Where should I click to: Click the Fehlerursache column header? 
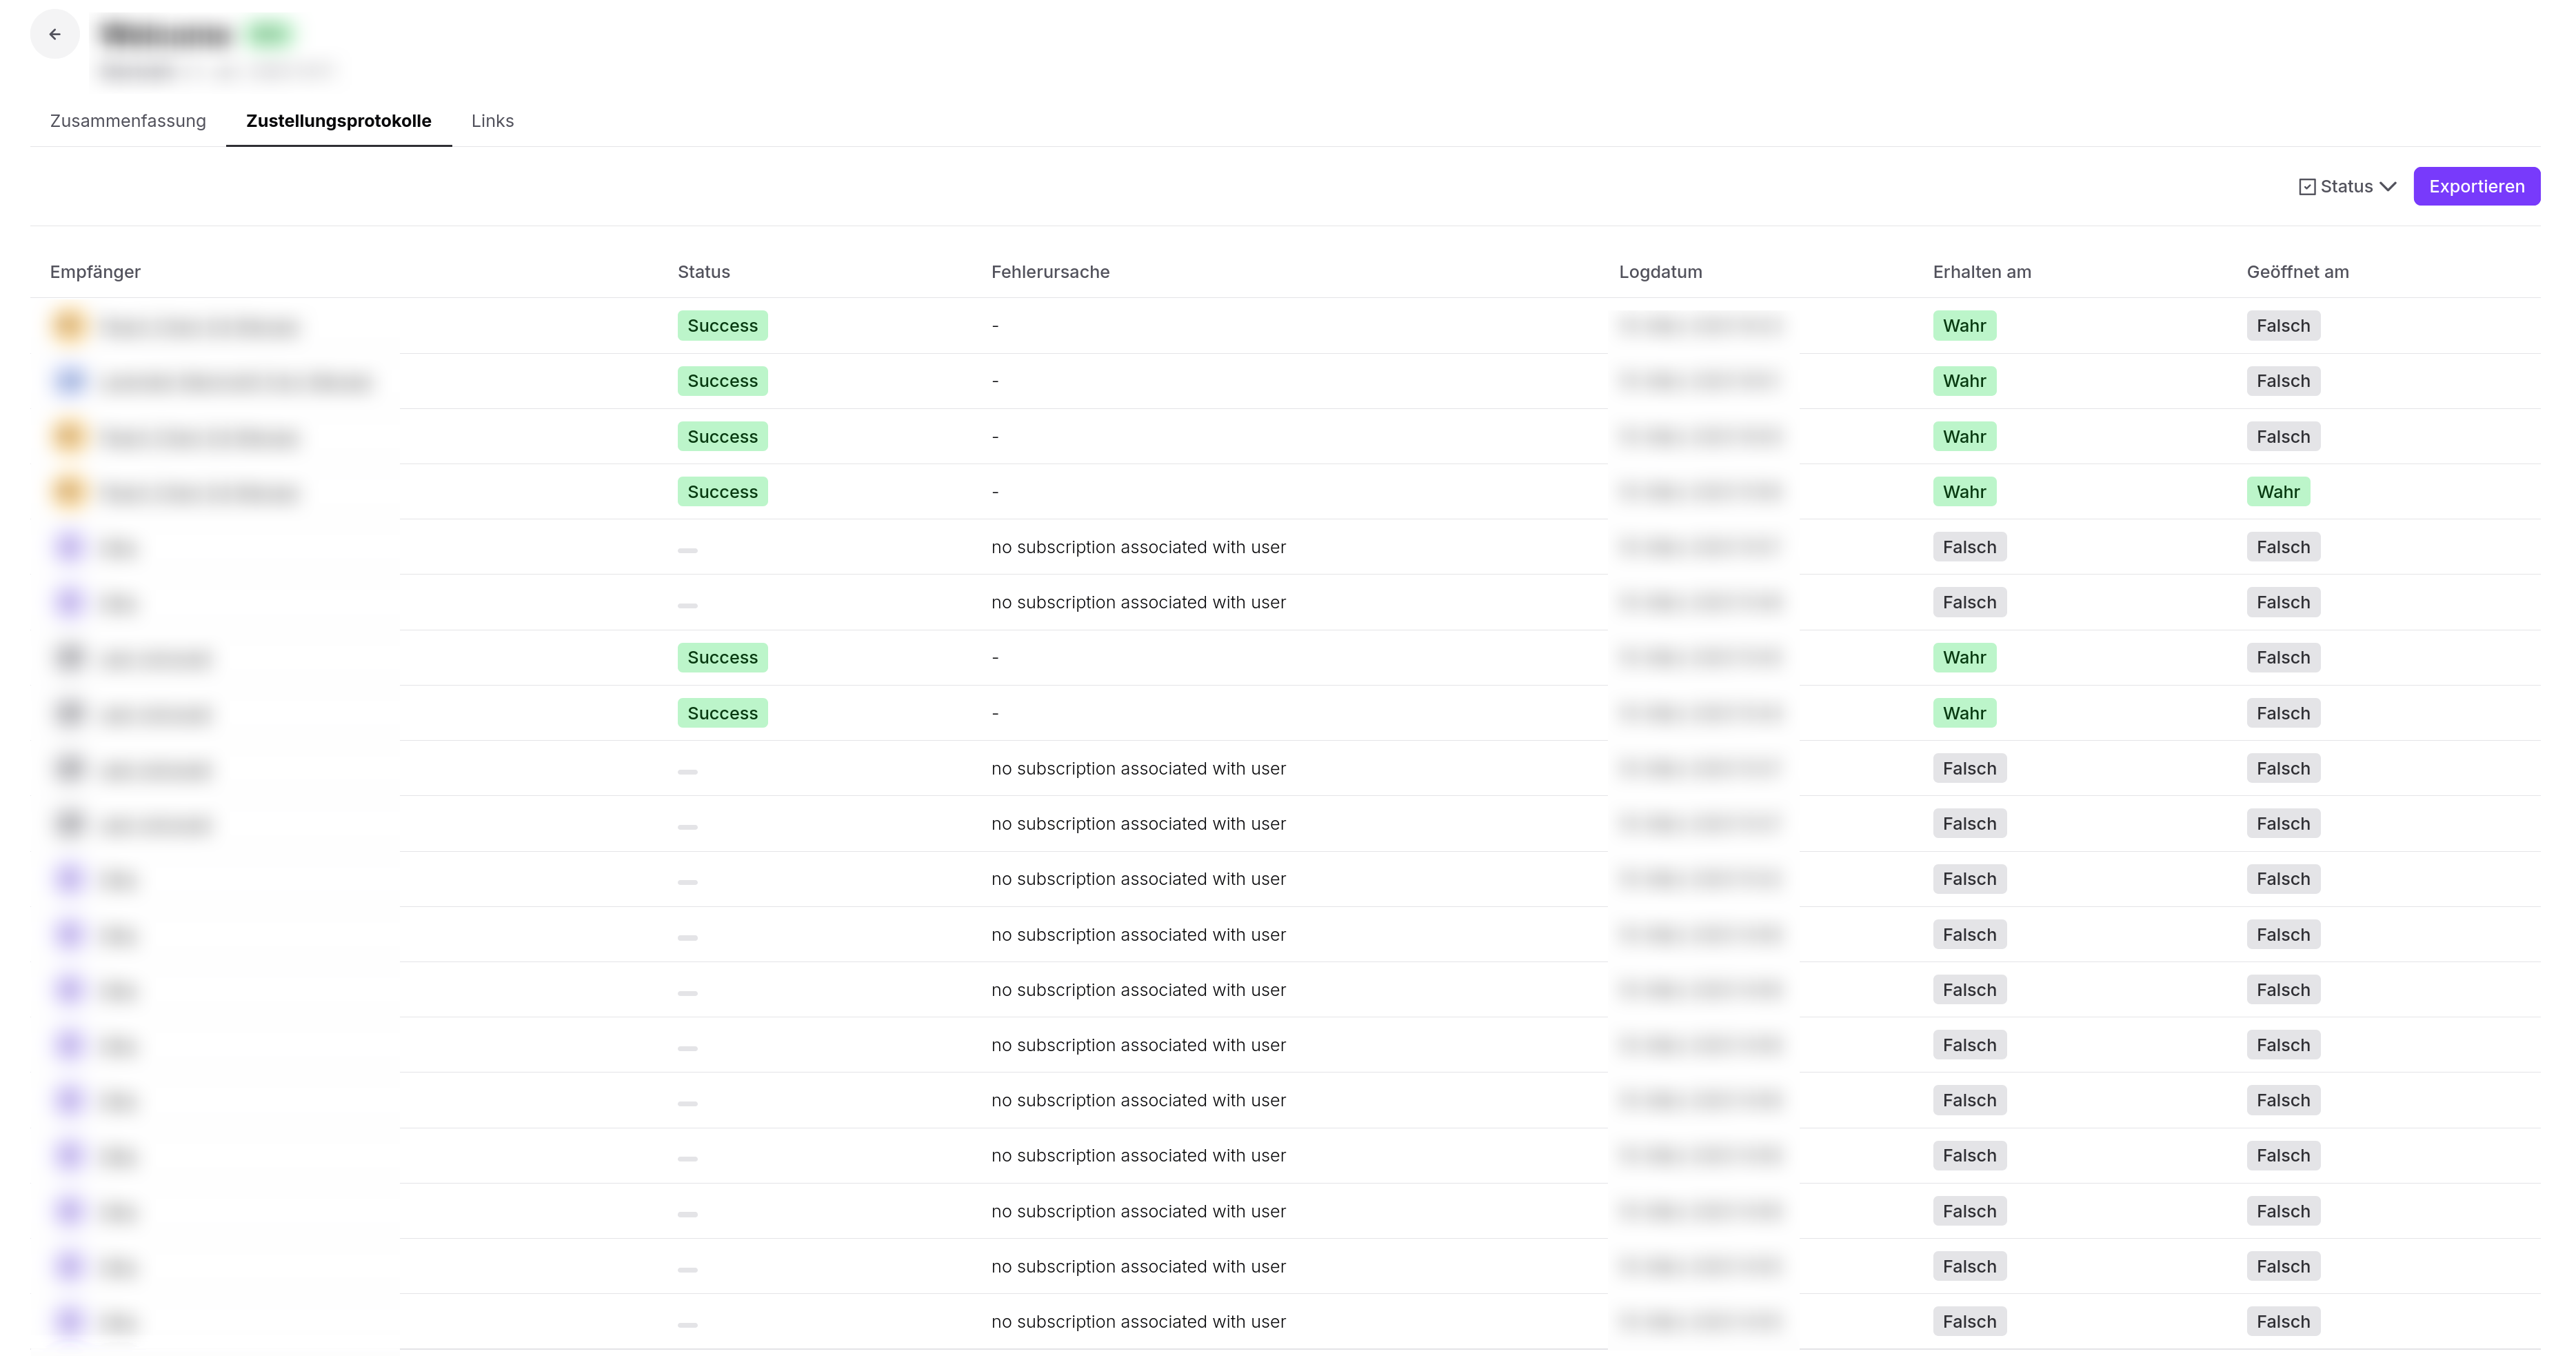point(1050,272)
